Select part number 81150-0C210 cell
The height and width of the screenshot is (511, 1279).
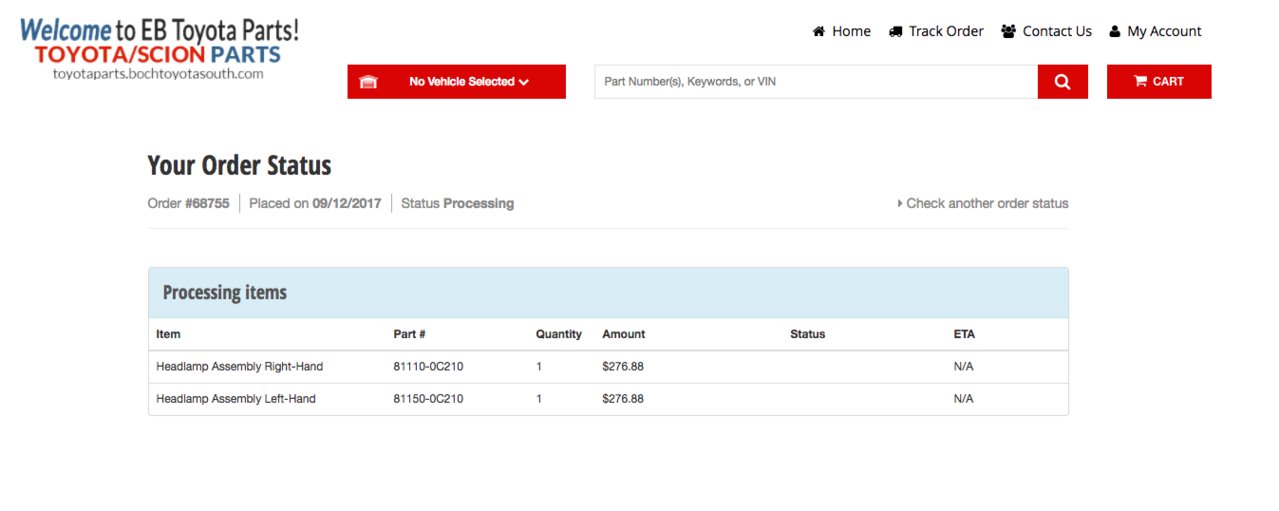pyautogui.click(x=428, y=399)
